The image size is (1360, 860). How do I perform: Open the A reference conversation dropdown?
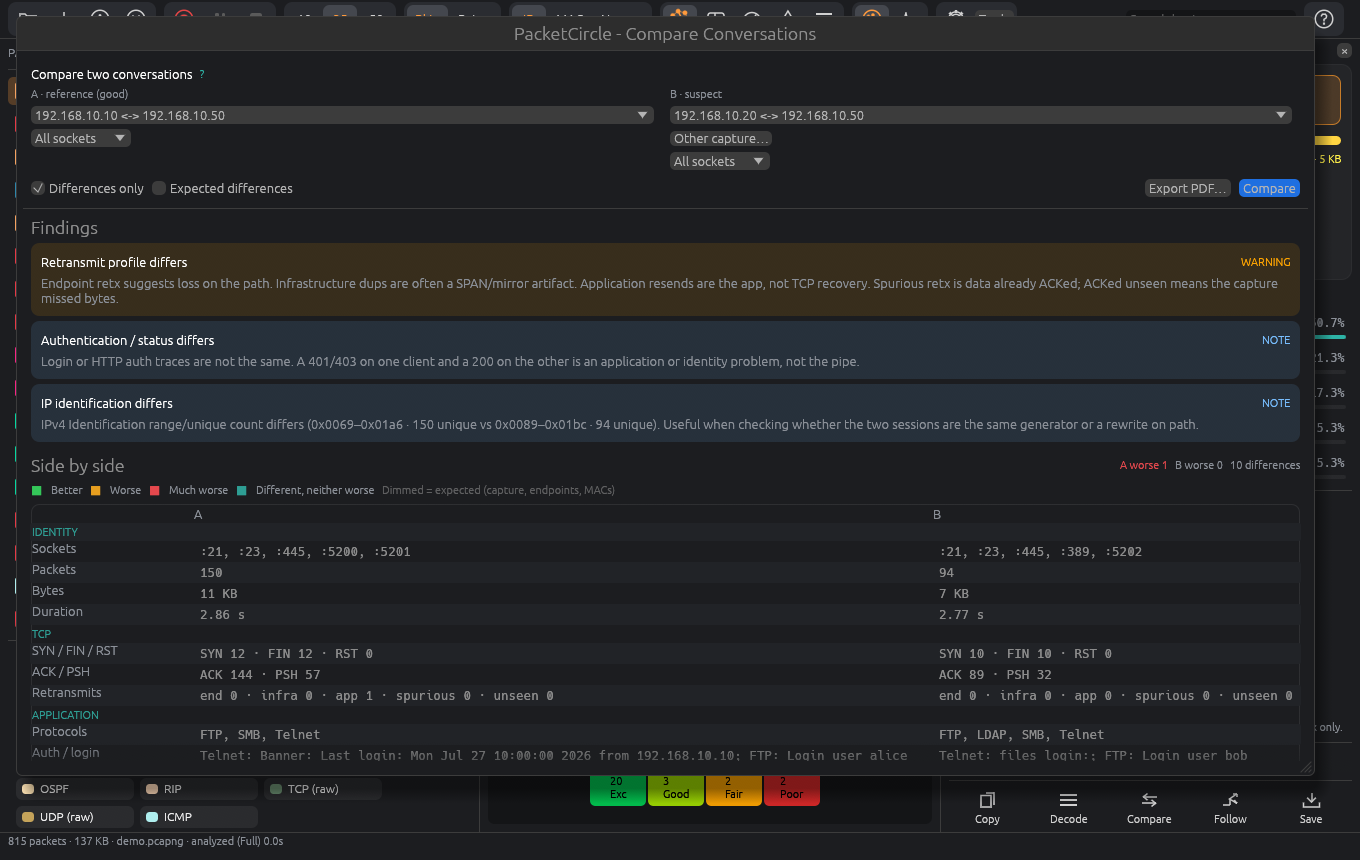pyautogui.click(x=342, y=115)
